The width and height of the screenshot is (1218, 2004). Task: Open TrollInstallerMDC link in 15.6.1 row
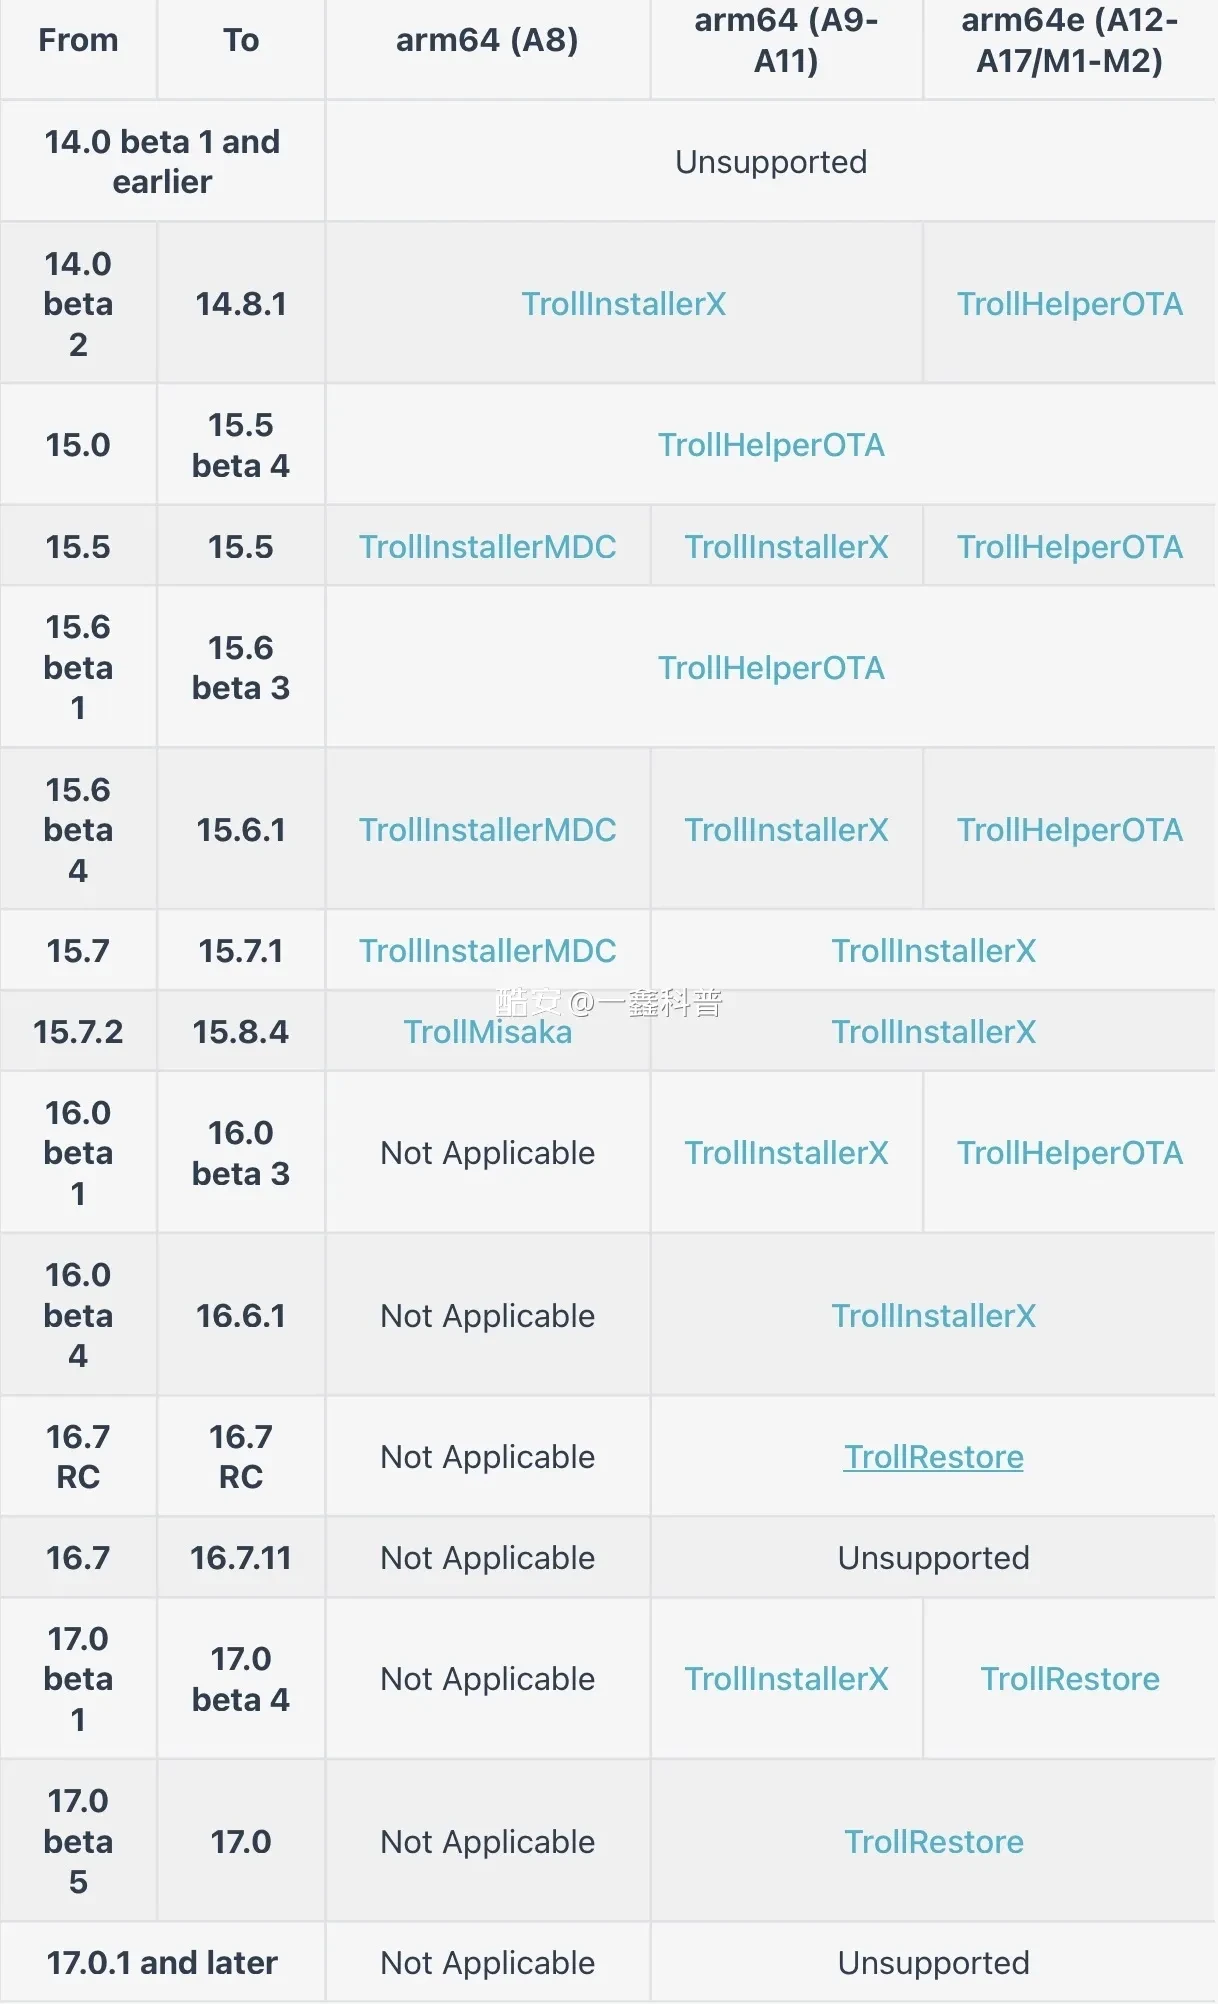pos(487,830)
